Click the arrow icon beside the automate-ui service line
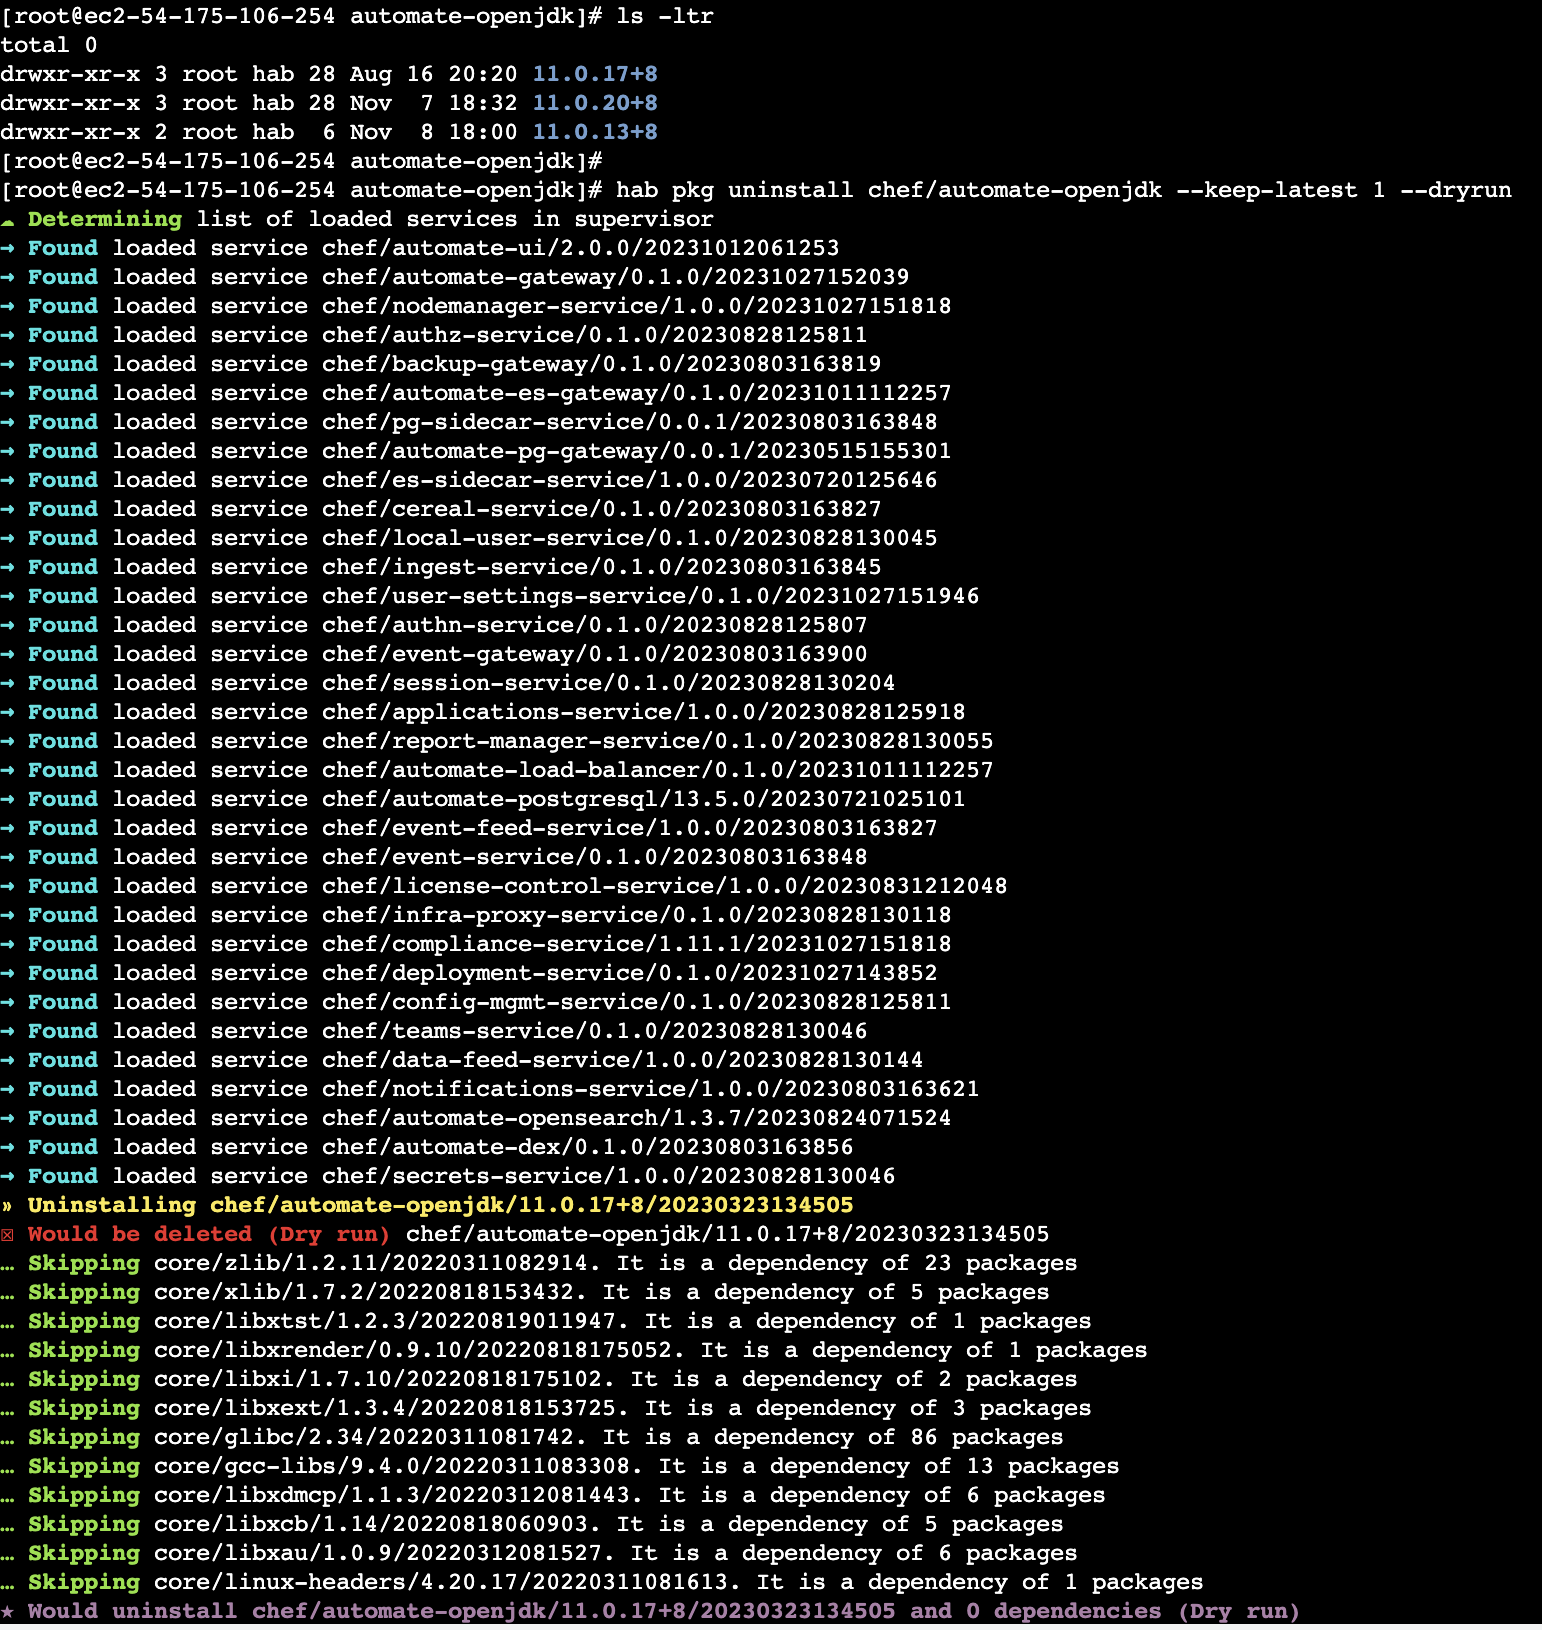Screen dimensions: 1542x1630 point(8,248)
